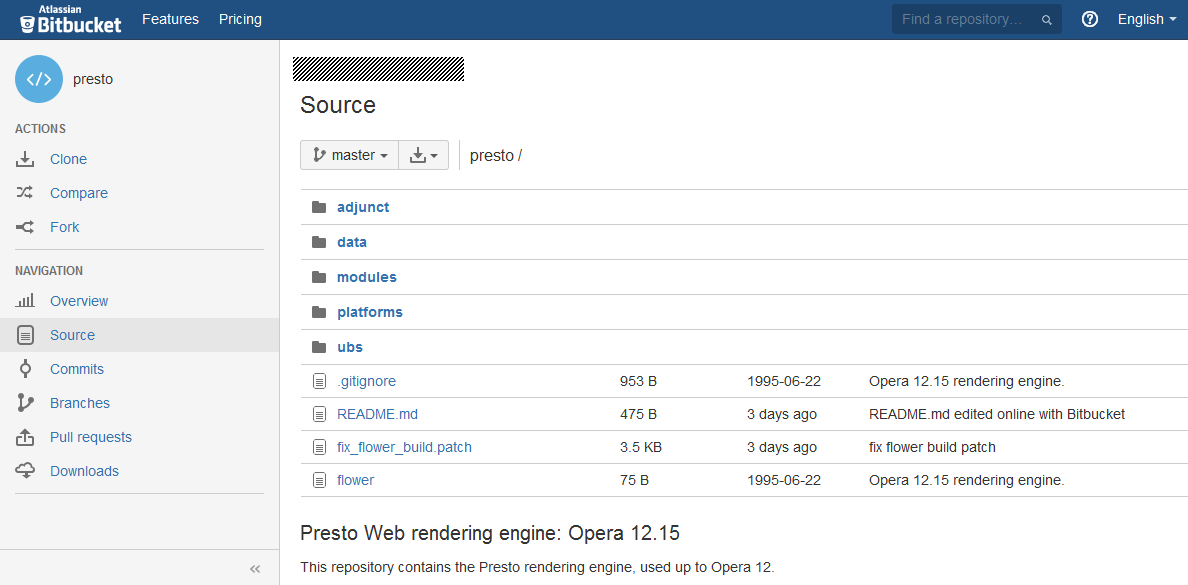The image size is (1188, 585).
Task: Open the platforms folder link
Action: tap(370, 311)
